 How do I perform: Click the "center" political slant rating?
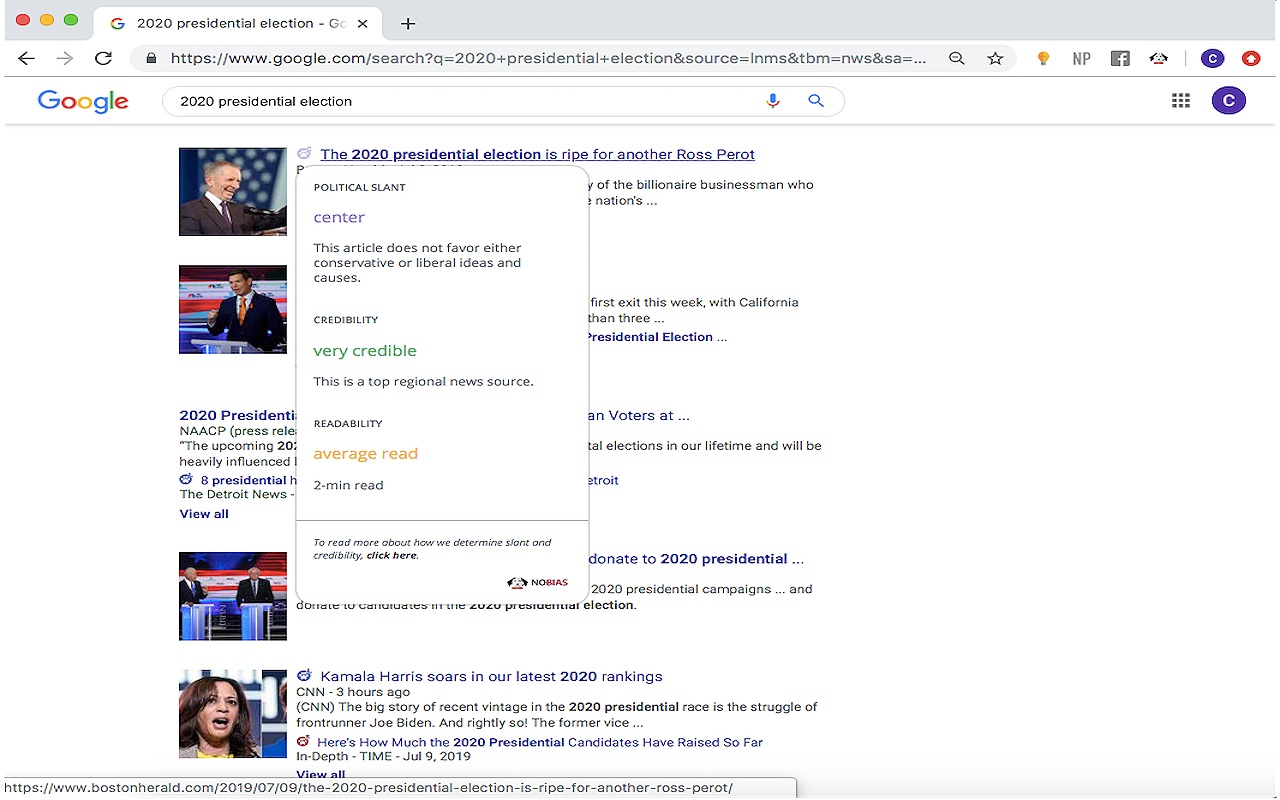point(339,217)
